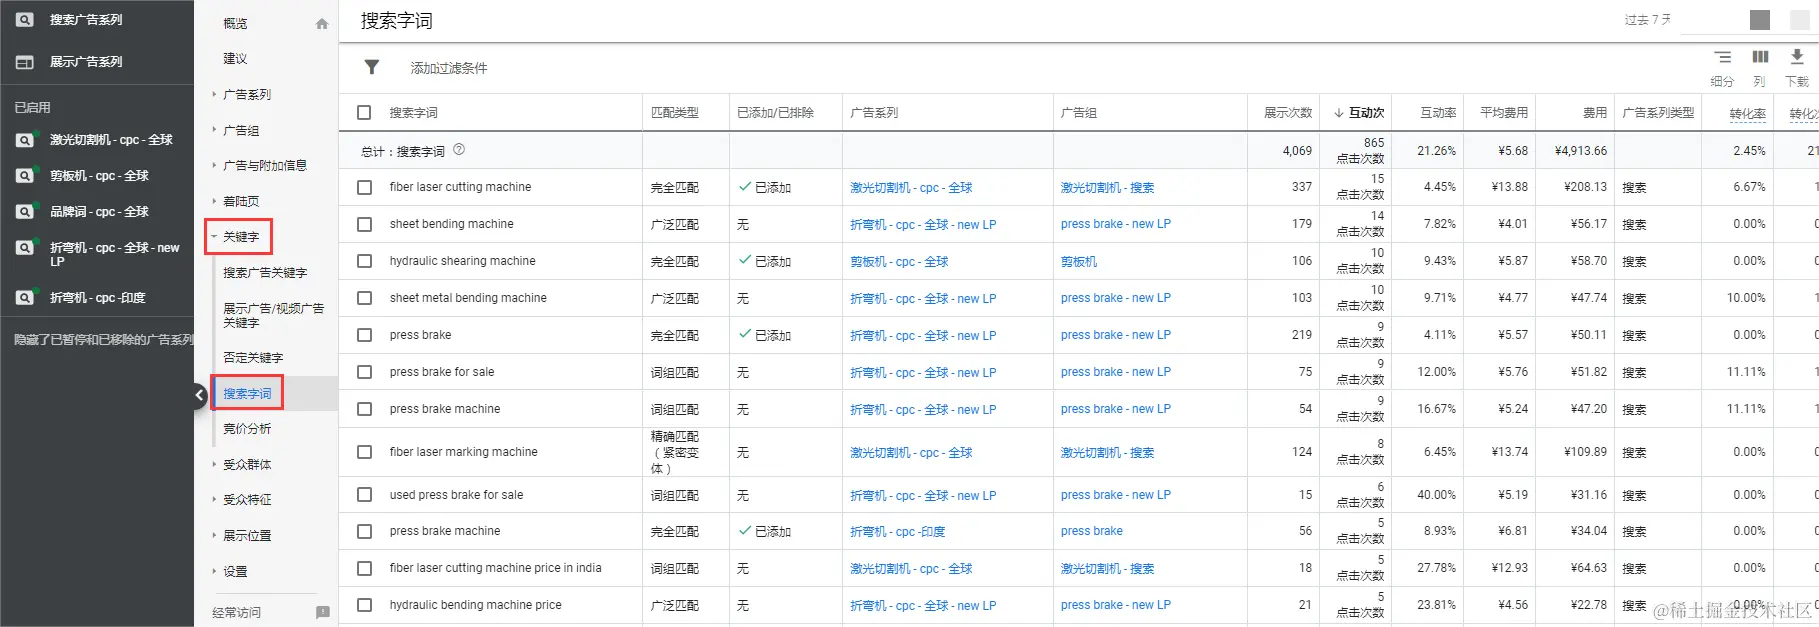The height and width of the screenshot is (627, 1819).
Task: Click the help icon beside 总计：搜索字词
Action: pos(459,150)
